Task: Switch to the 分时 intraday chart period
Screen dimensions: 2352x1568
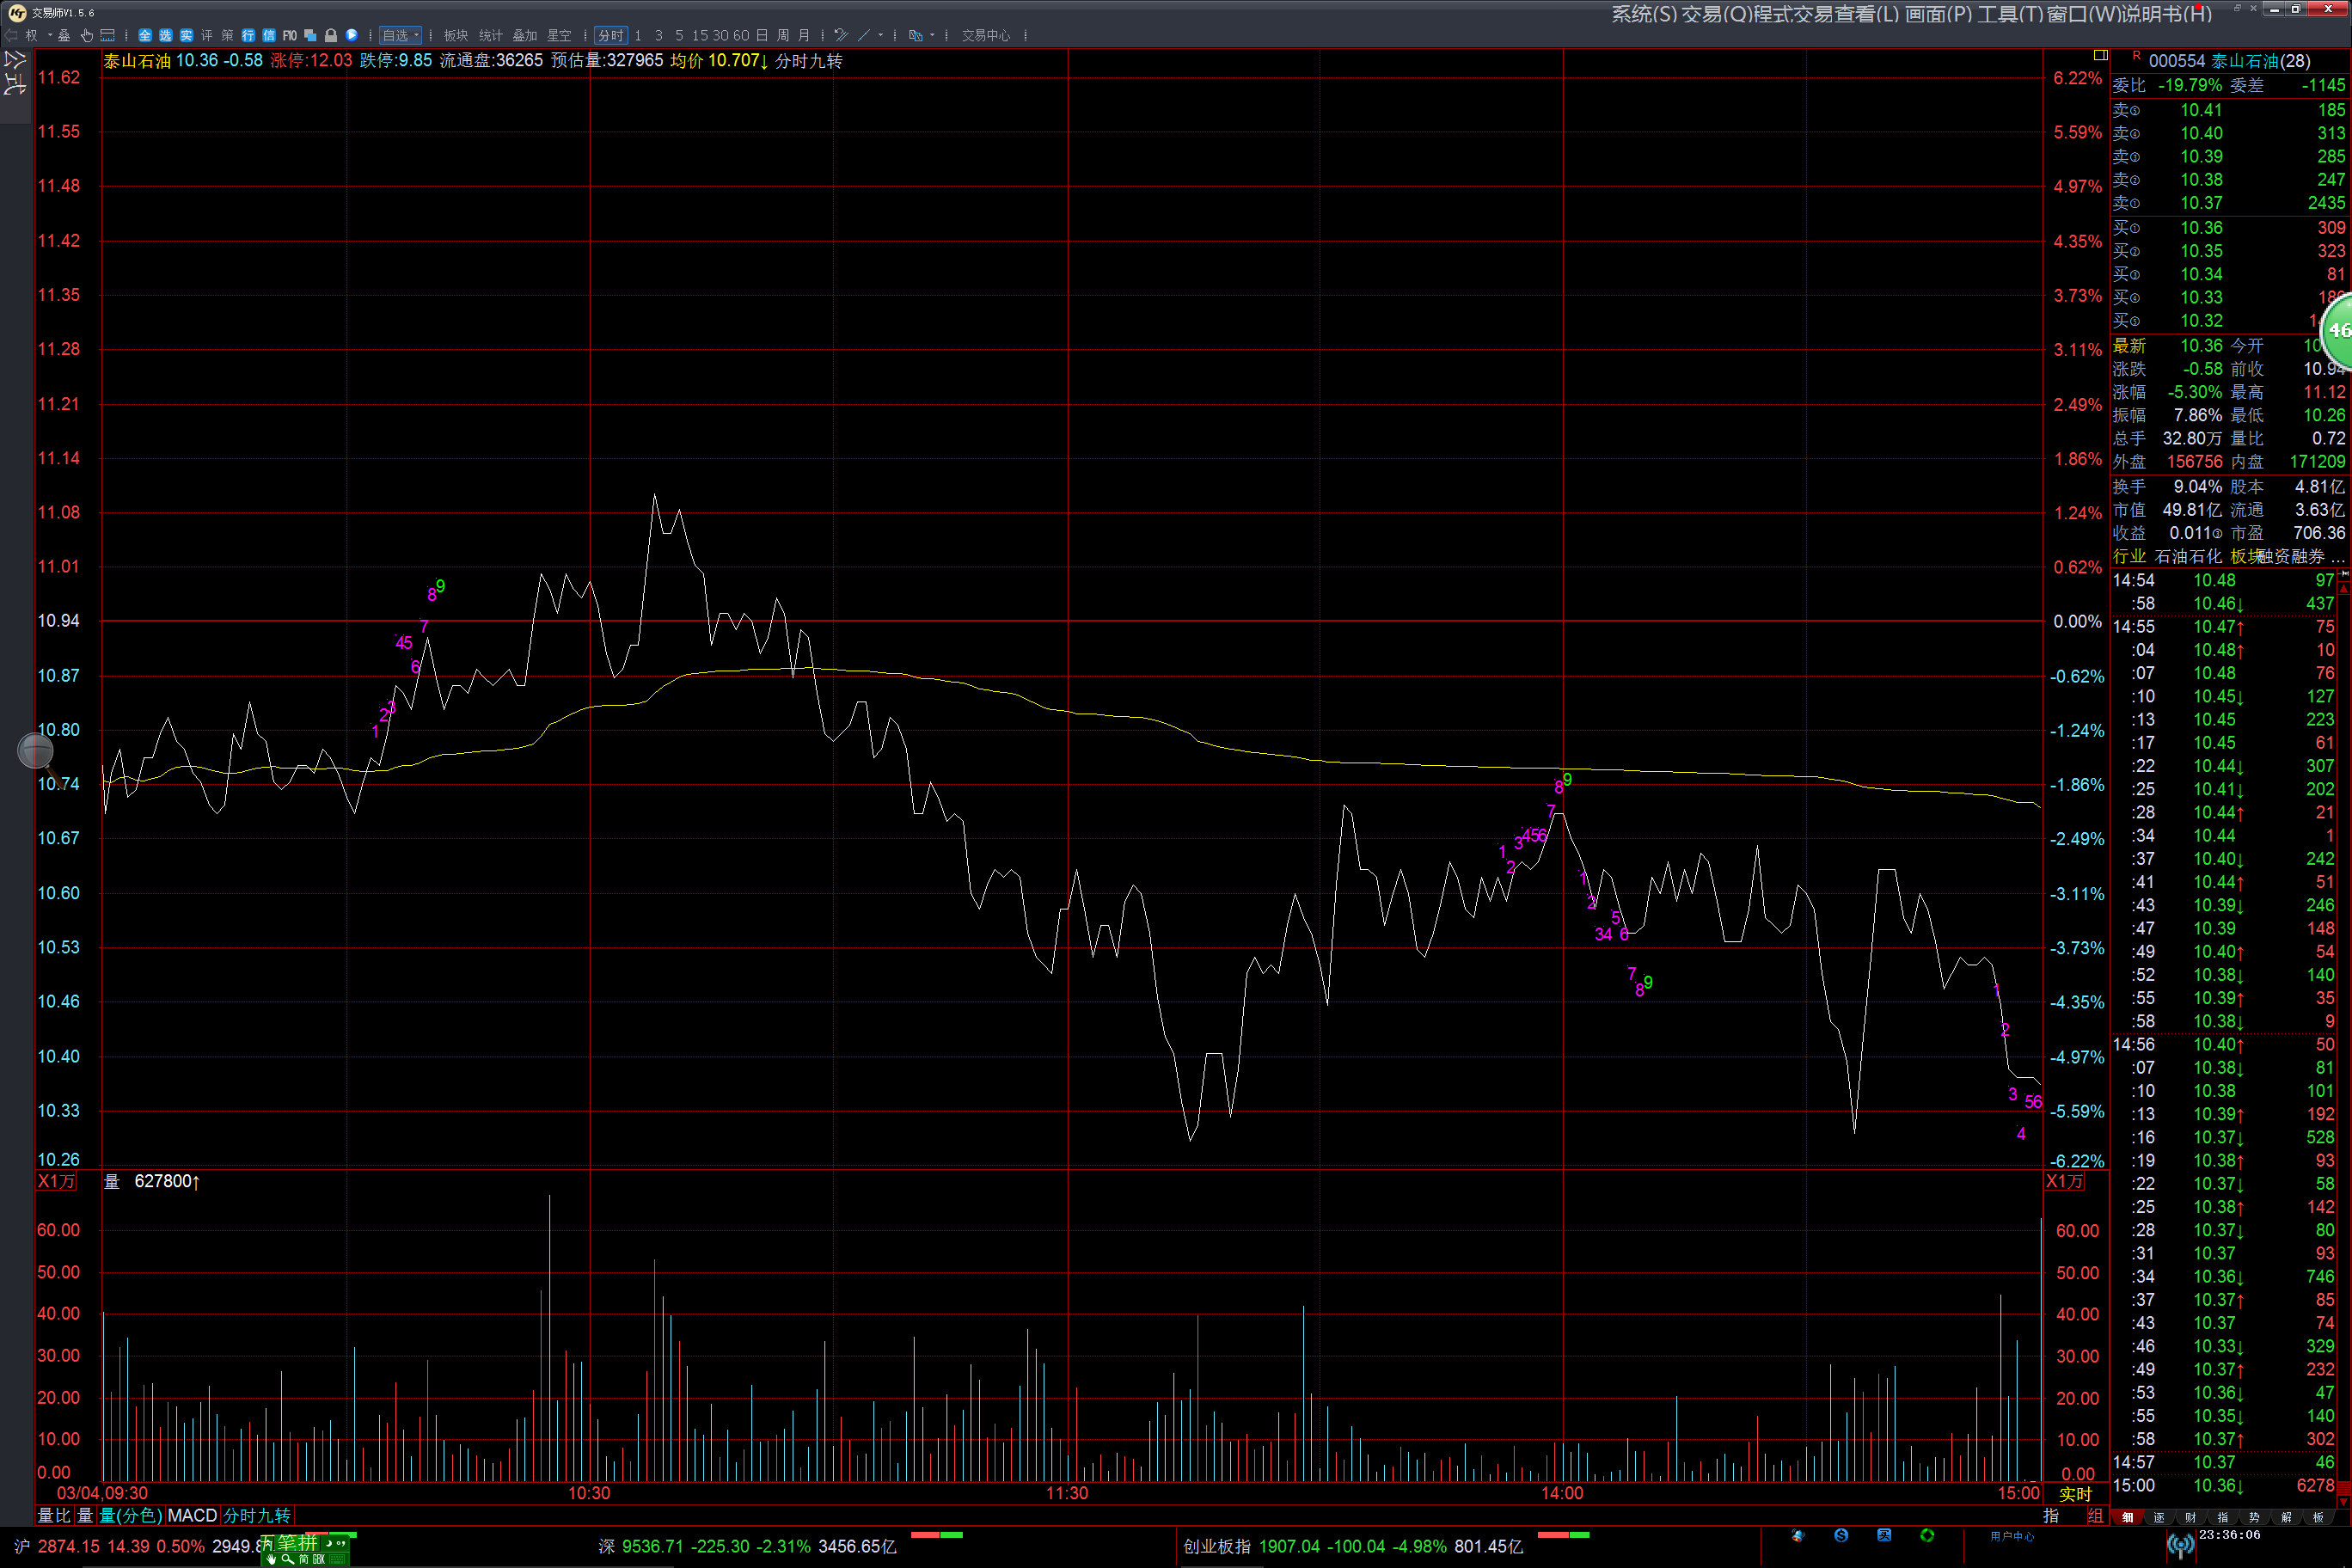Action: pyautogui.click(x=611, y=35)
